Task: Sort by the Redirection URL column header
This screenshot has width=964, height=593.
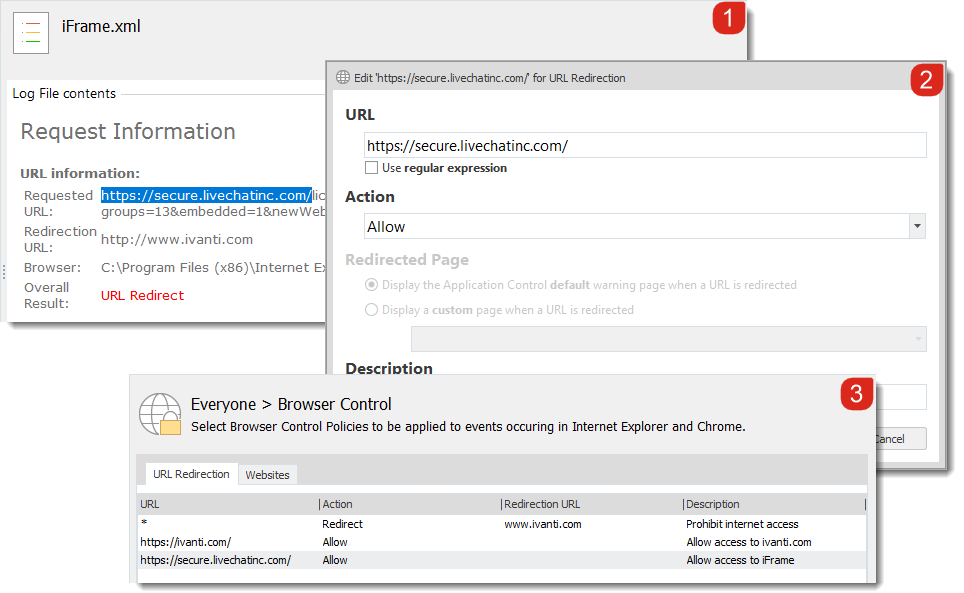Action: [x=590, y=504]
